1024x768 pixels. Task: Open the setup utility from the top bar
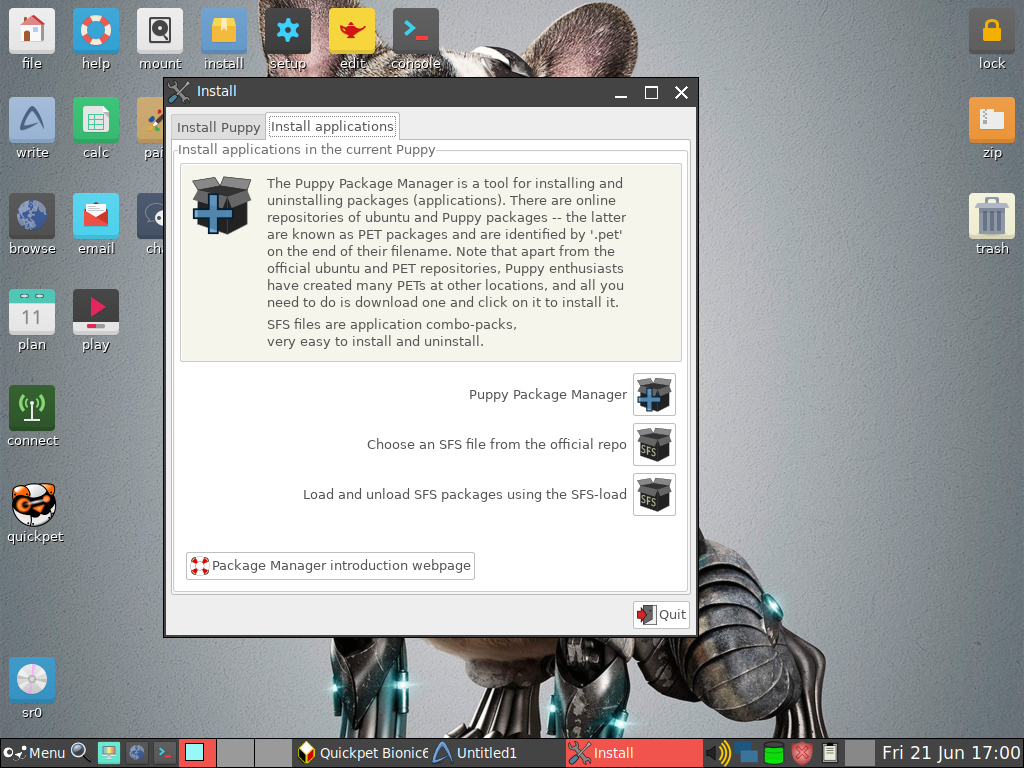[x=288, y=30]
